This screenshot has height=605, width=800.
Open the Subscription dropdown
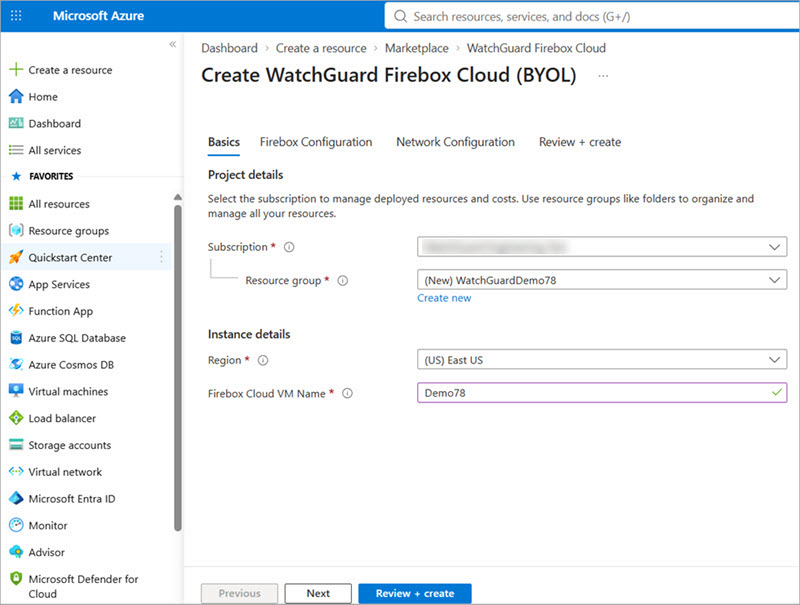tap(602, 247)
